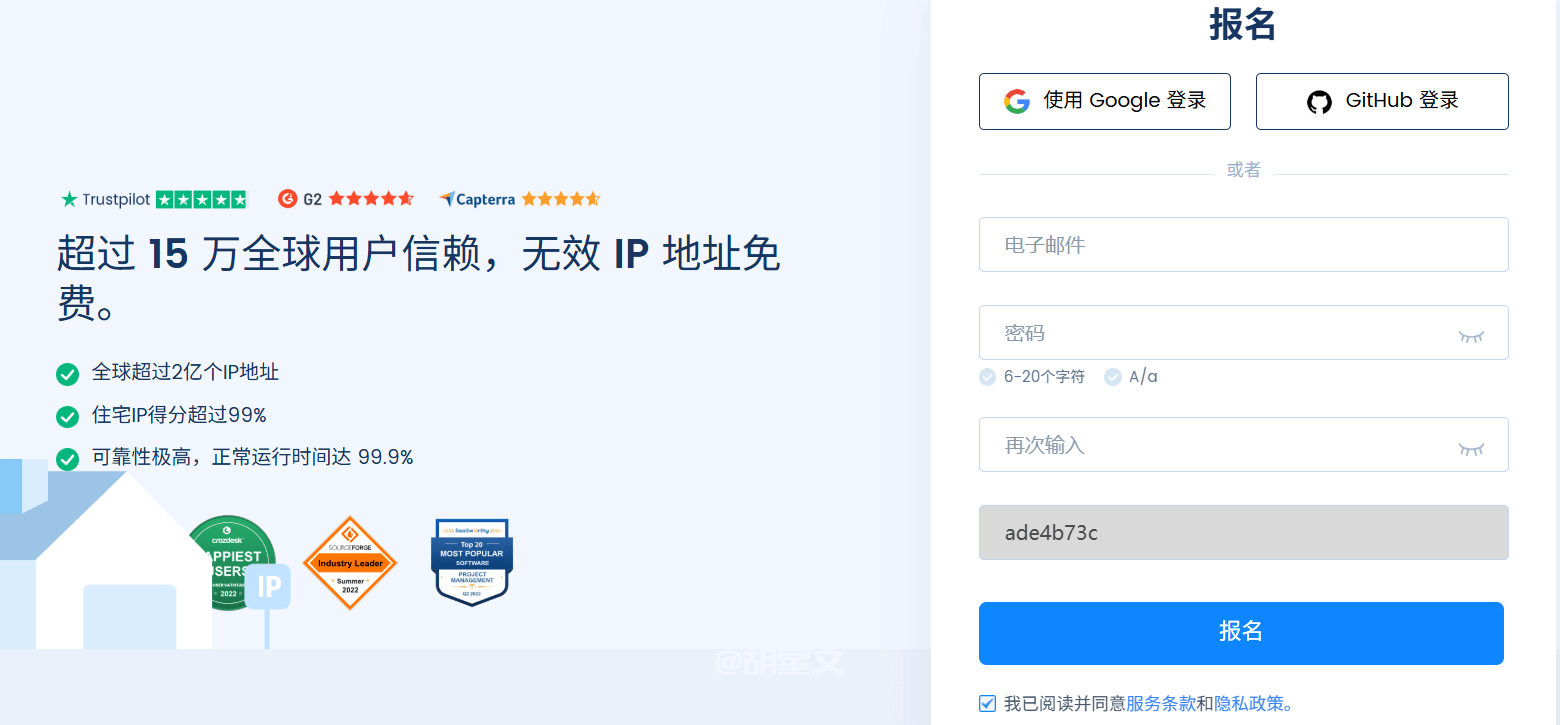Click the Google logo icon
1560x725 pixels.
pyautogui.click(x=1017, y=101)
